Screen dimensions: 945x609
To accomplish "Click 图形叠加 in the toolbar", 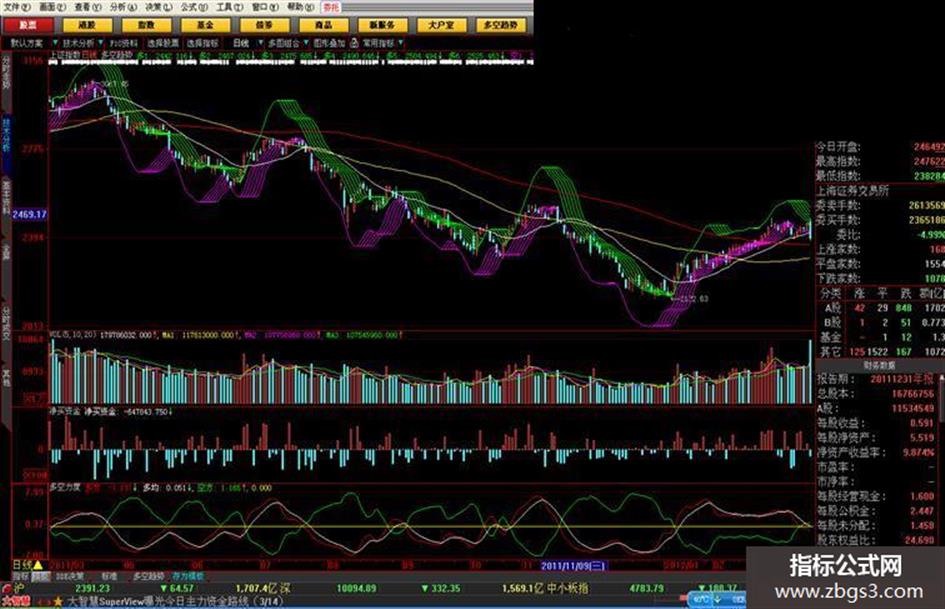I will coord(328,43).
